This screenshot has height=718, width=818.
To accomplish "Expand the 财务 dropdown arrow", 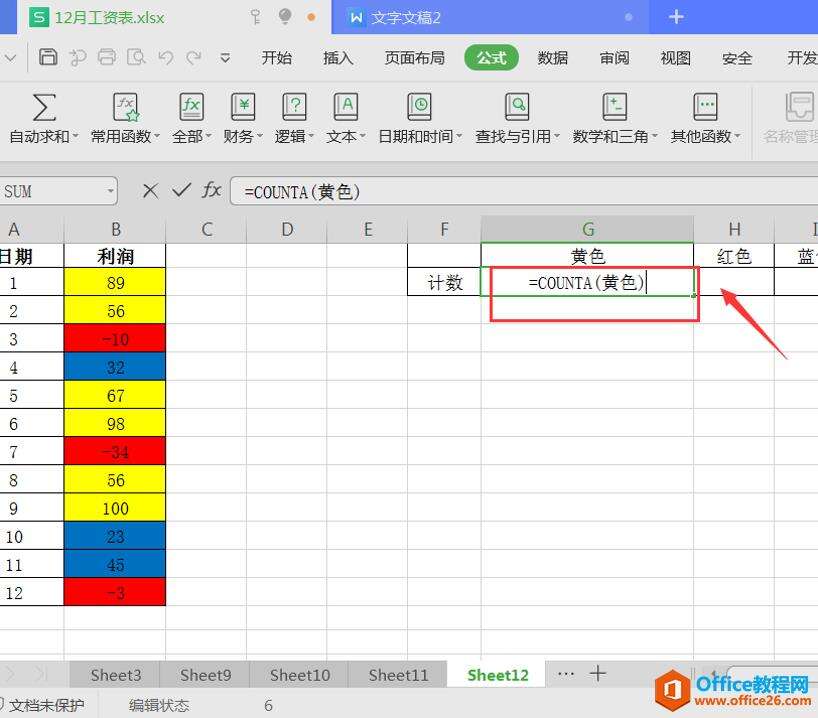I will click(259, 137).
